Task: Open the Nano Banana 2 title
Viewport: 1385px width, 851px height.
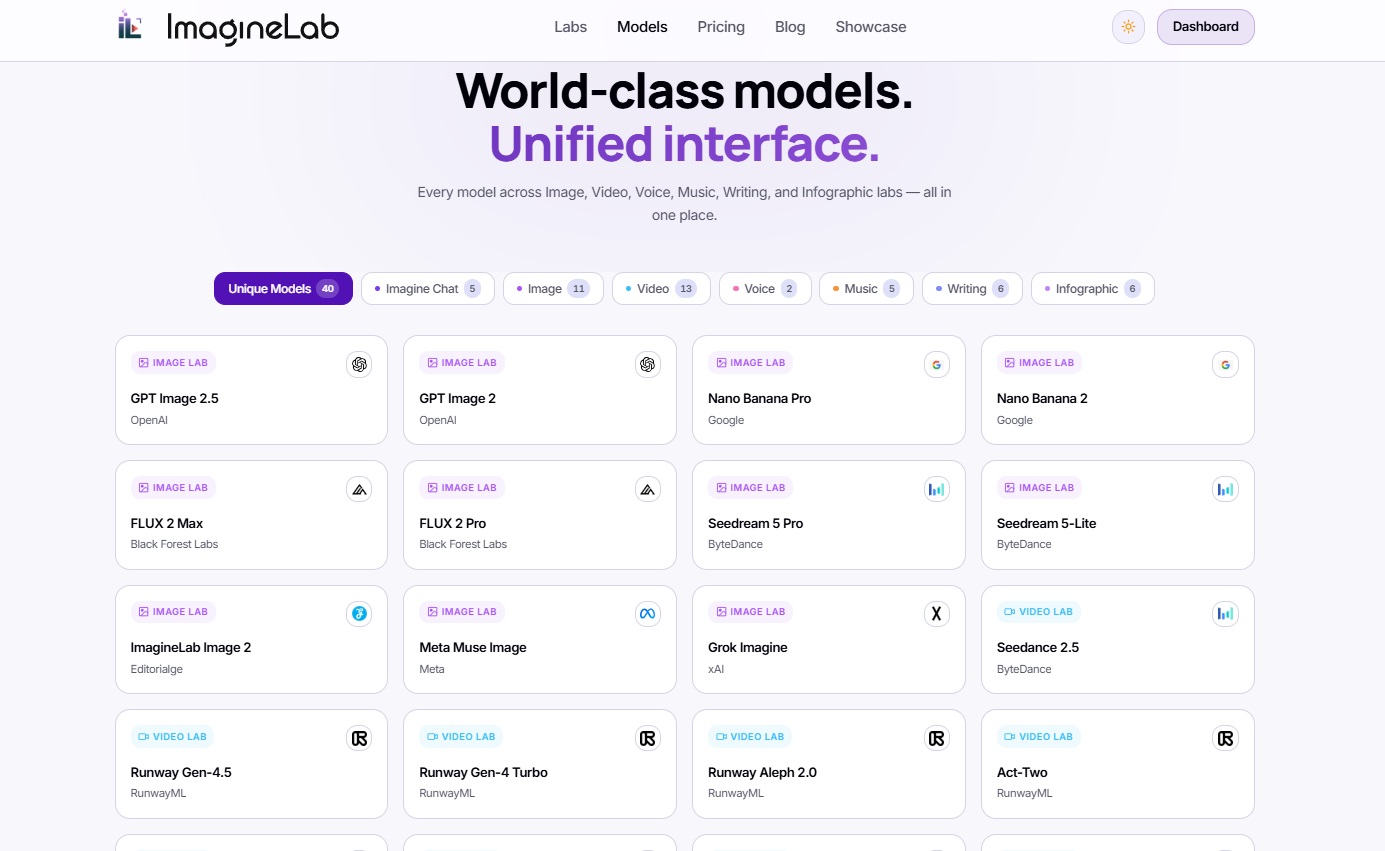Action: pyautogui.click(x=1042, y=398)
